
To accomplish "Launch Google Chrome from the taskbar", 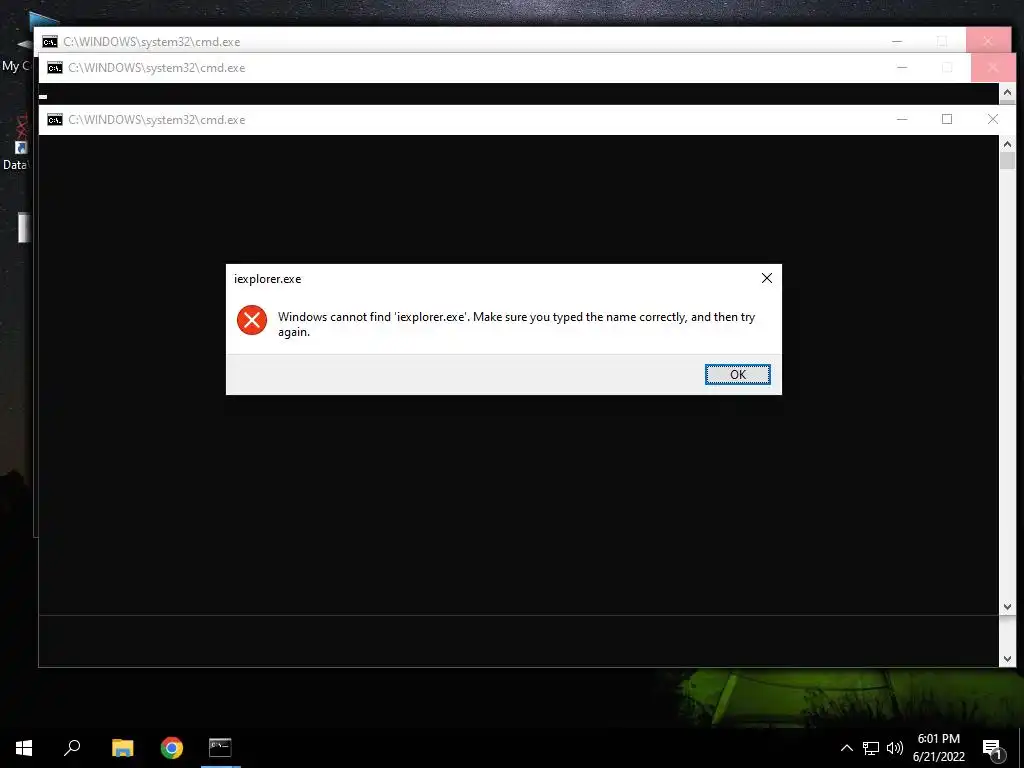I will (172, 748).
